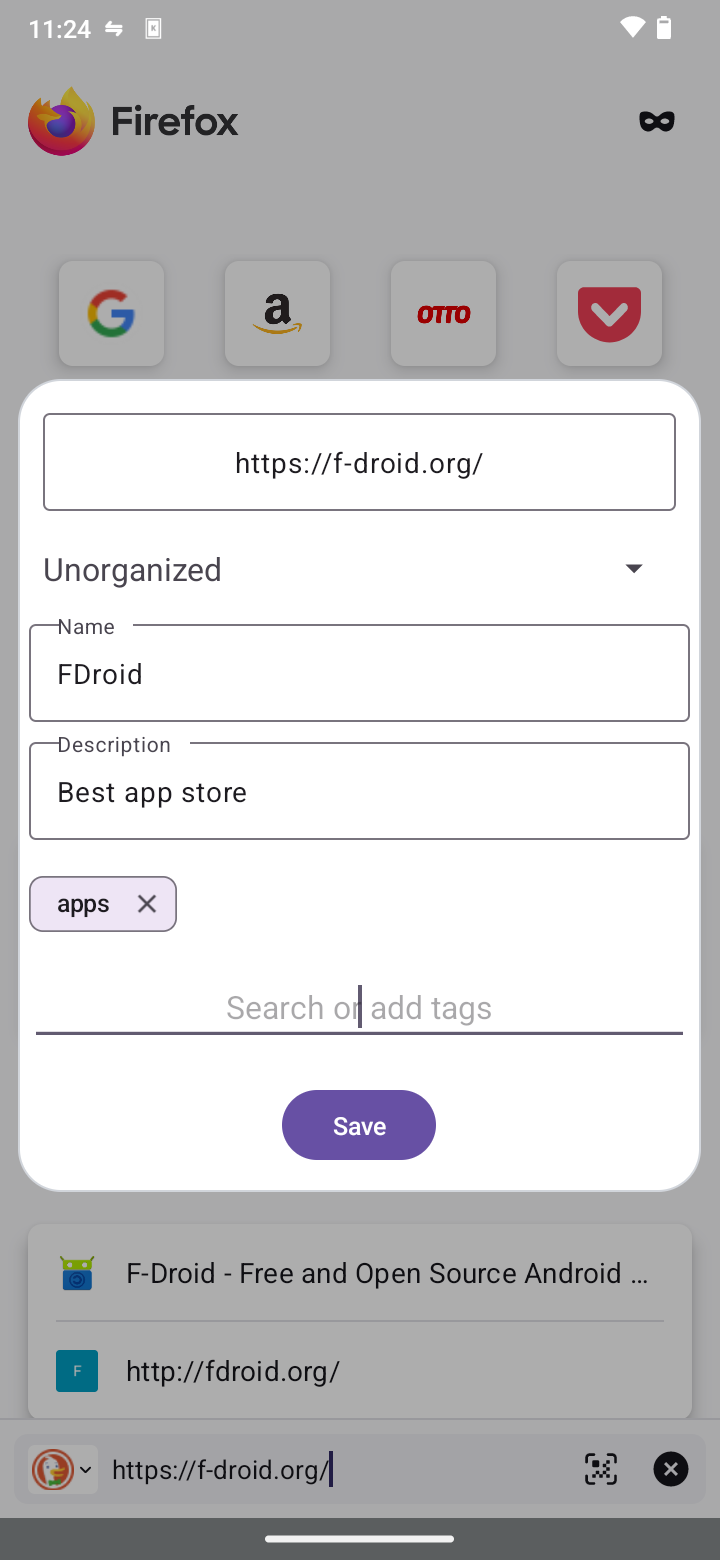The width and height of the screenshot is (720, 1560).
Task: Clear the address bar text
Action: coord(671,1469)
